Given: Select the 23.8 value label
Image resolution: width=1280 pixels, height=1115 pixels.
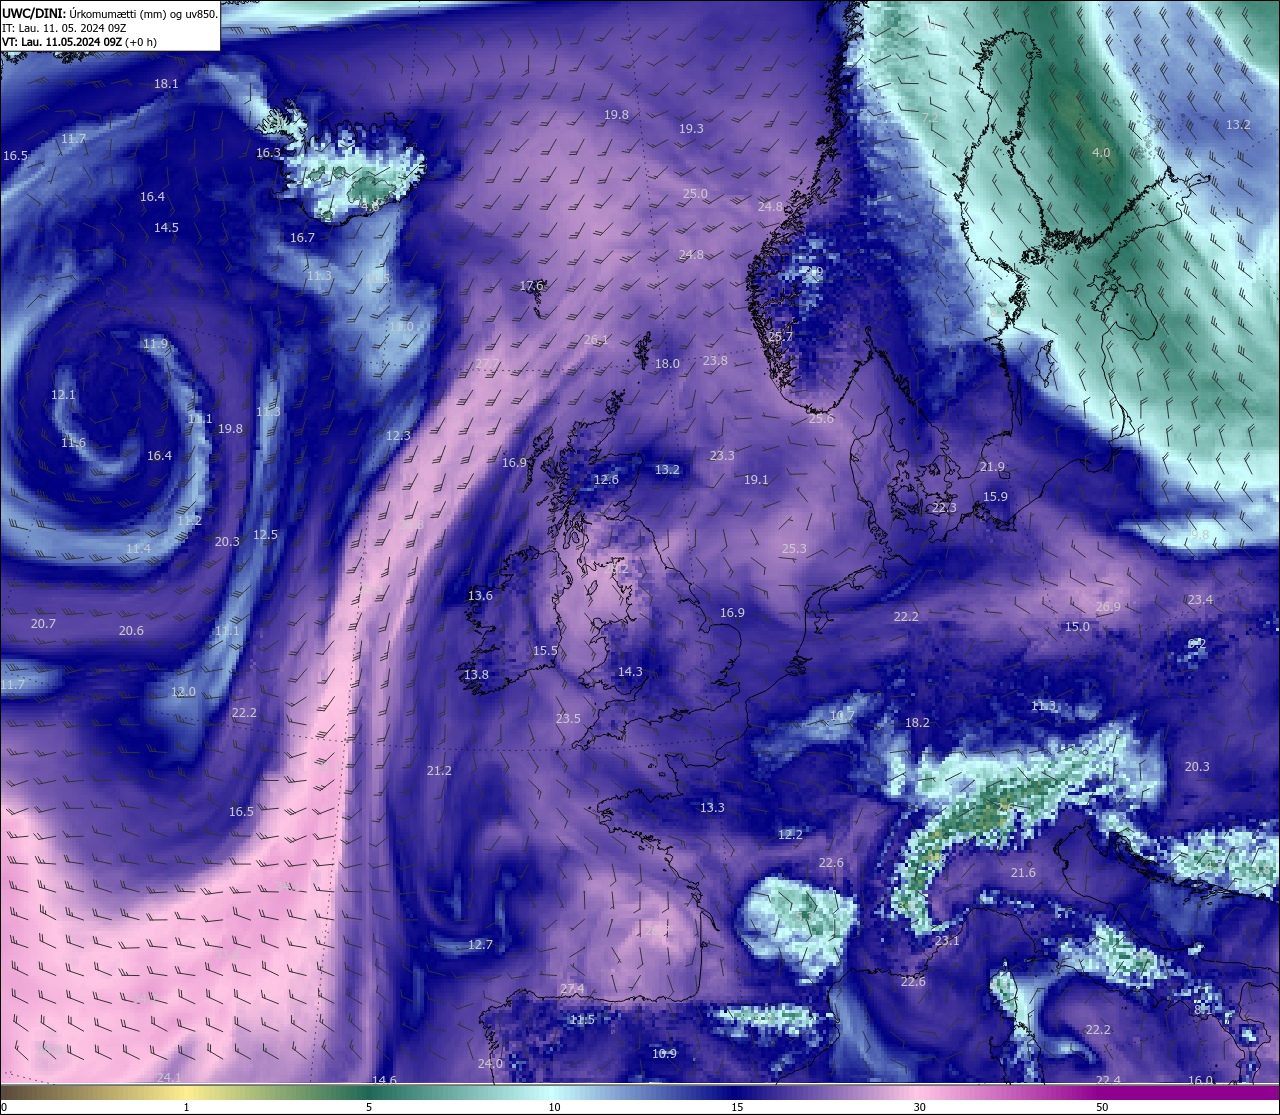Looking at the screenshot, I should pos(715,361).
